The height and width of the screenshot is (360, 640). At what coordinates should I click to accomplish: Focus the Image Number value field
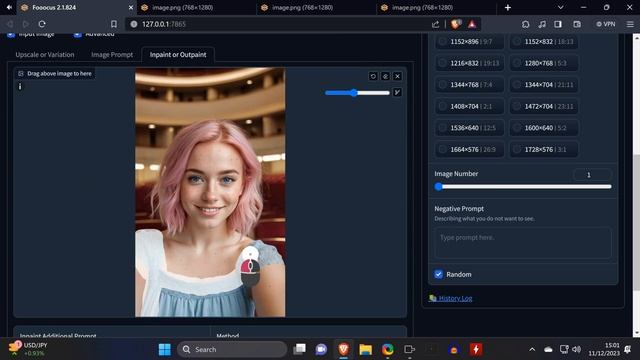click(592, 175)
